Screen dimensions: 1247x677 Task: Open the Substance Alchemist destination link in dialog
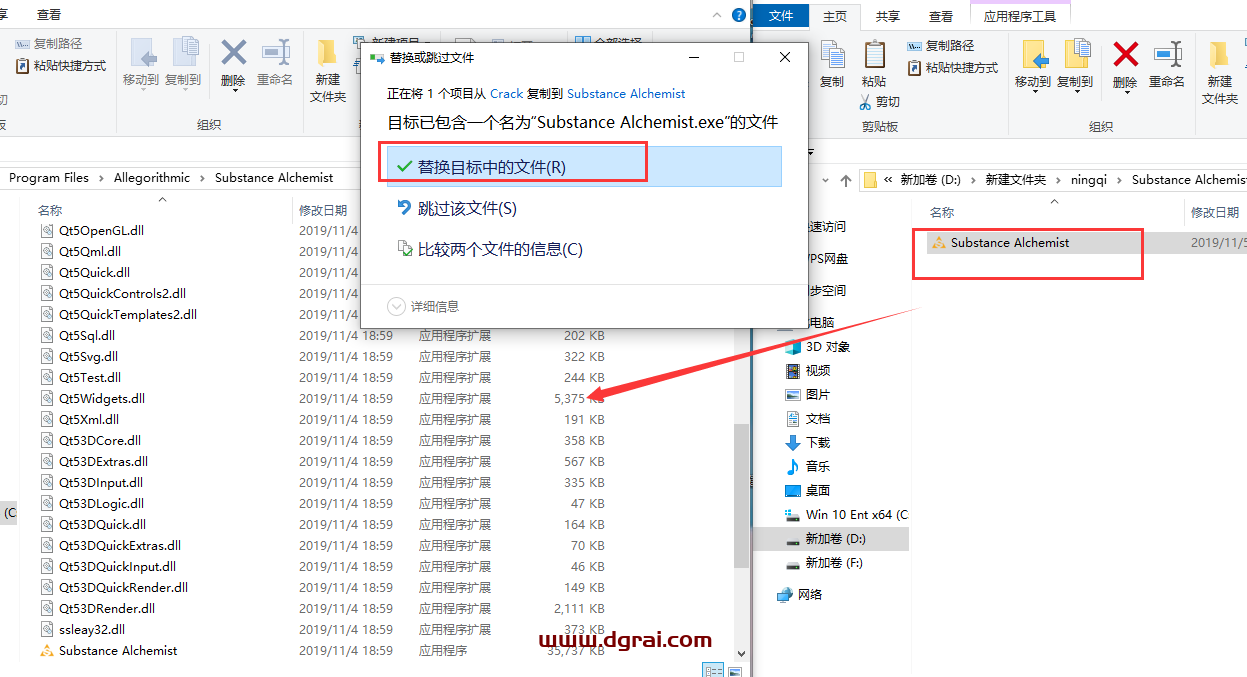pos(626,93)
